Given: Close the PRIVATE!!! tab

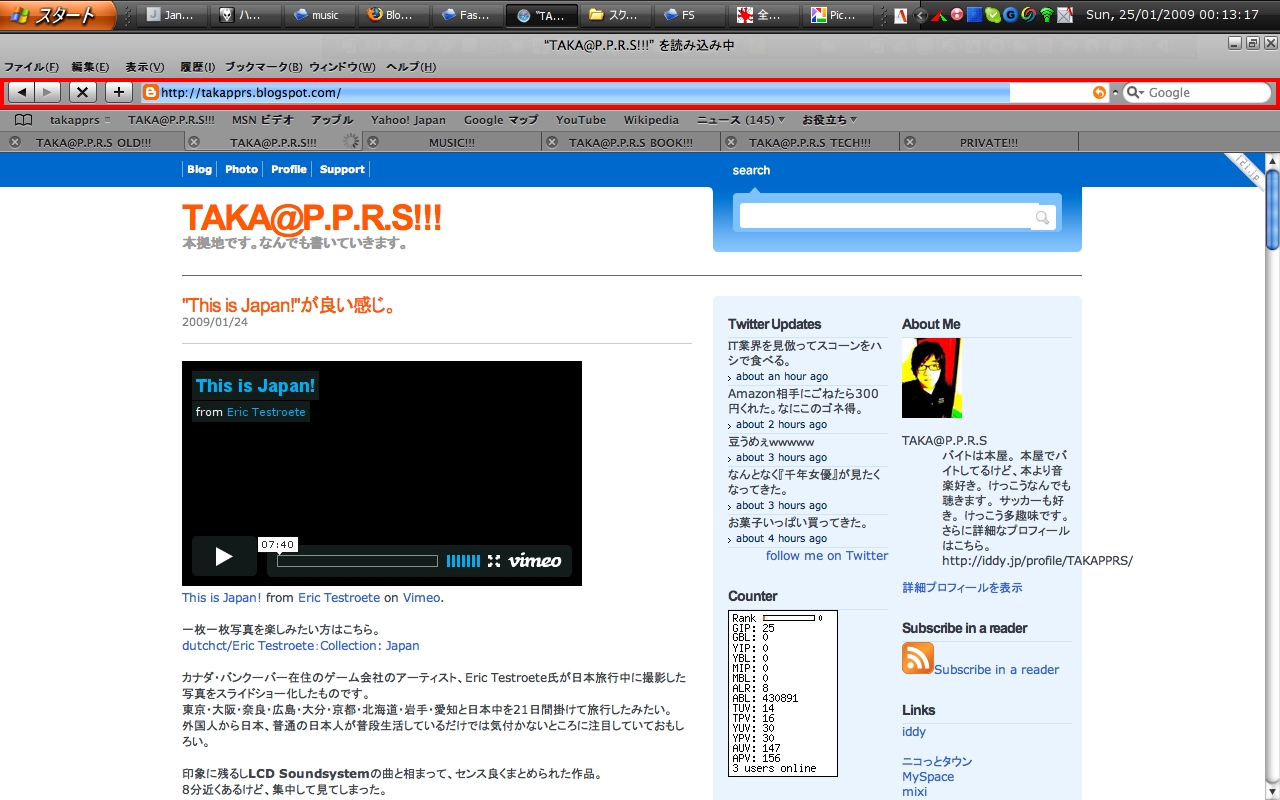Looking at the screenshot, I should (x=911, y=142).
